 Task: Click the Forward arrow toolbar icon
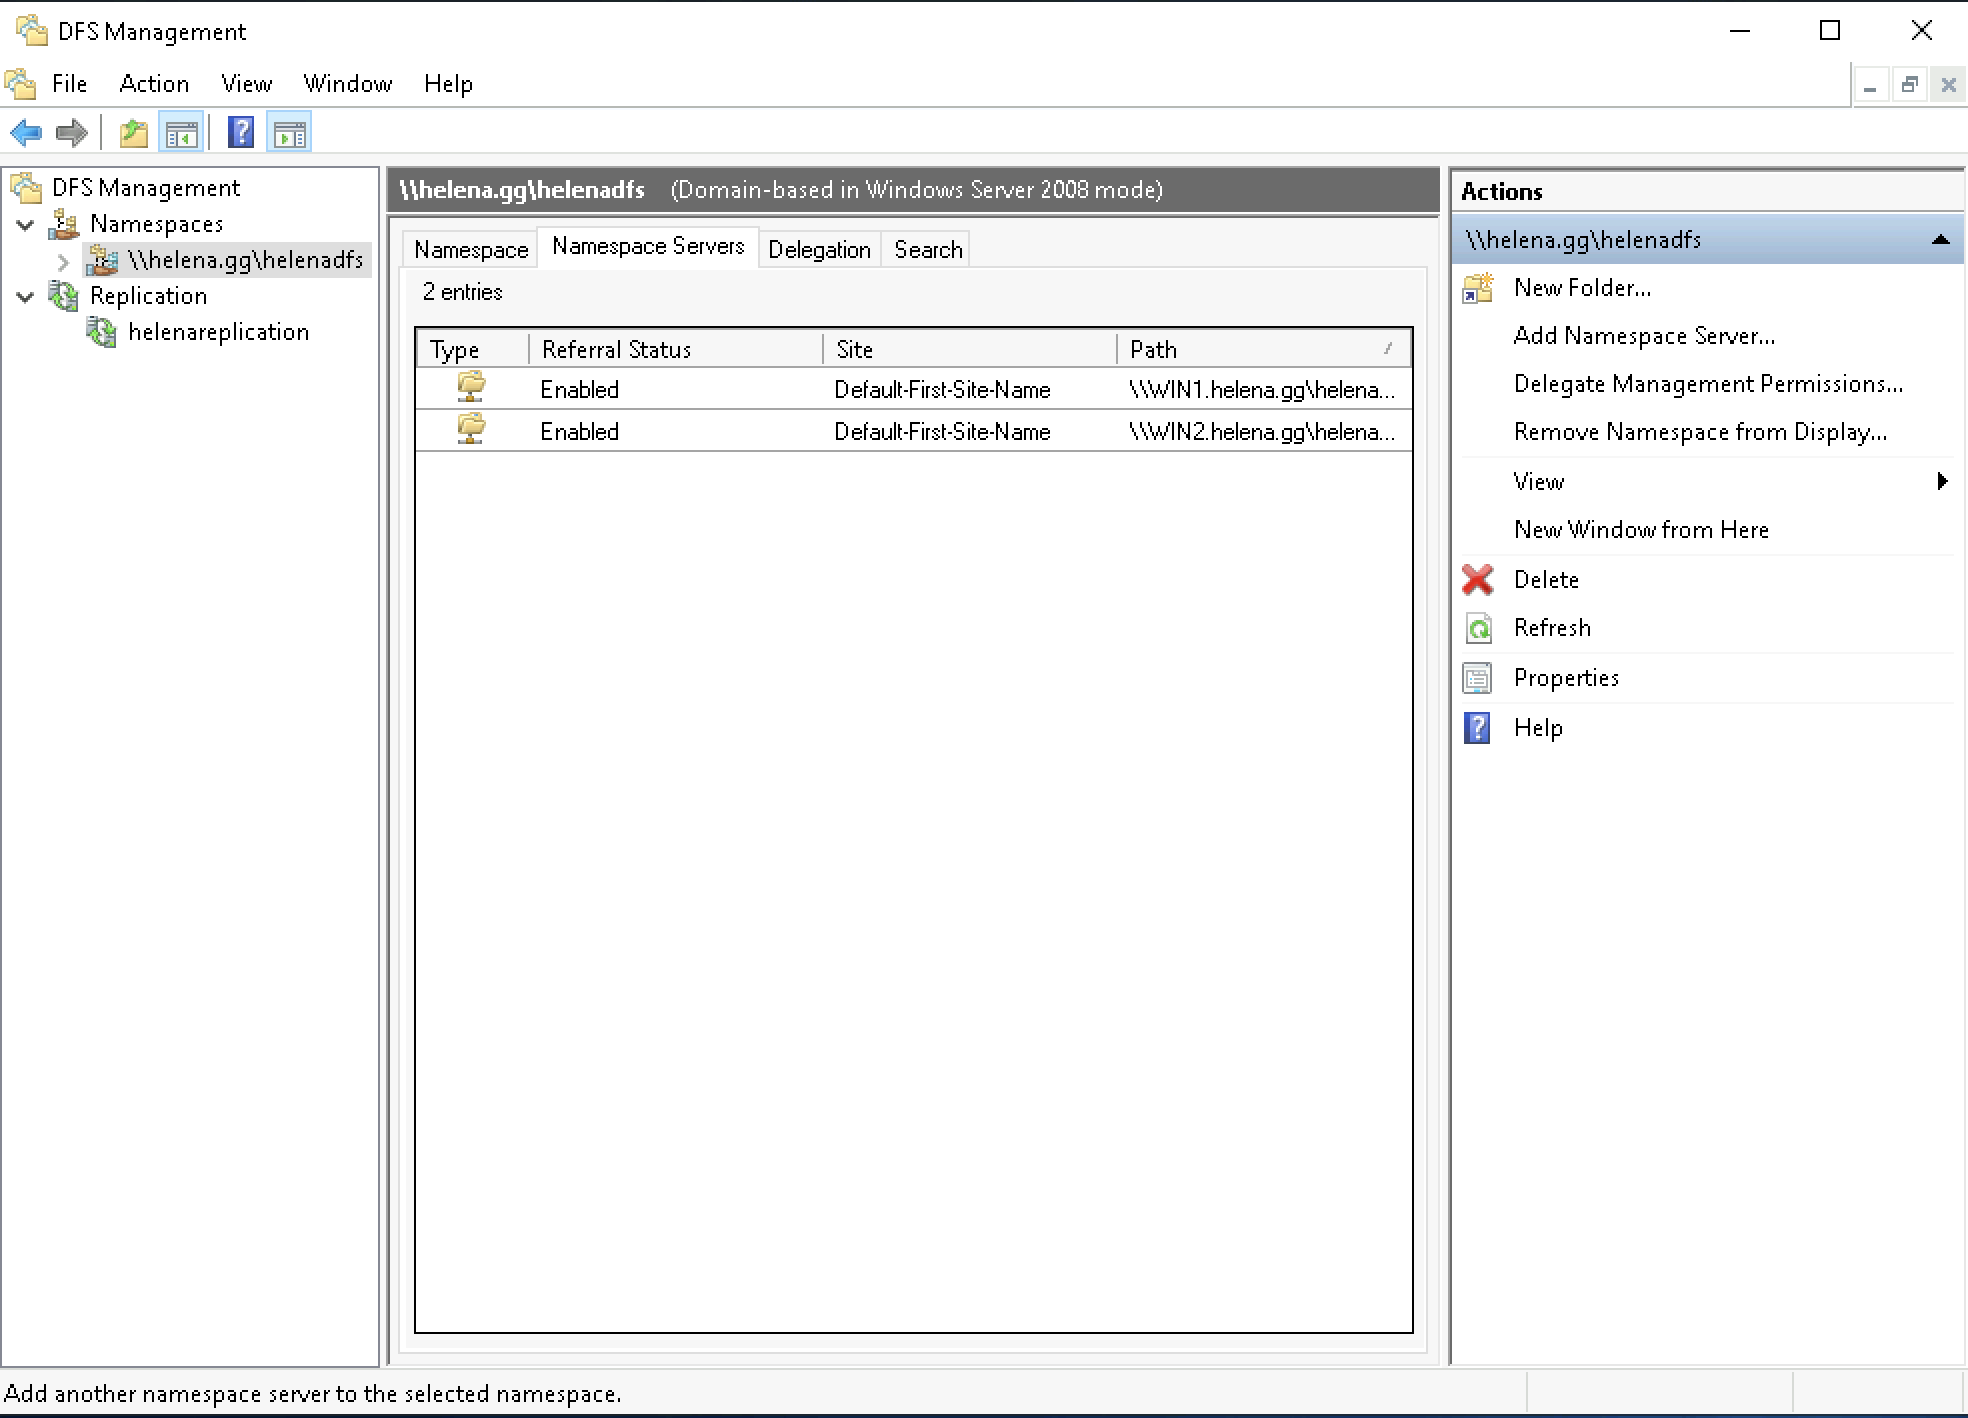click(71, 132)
